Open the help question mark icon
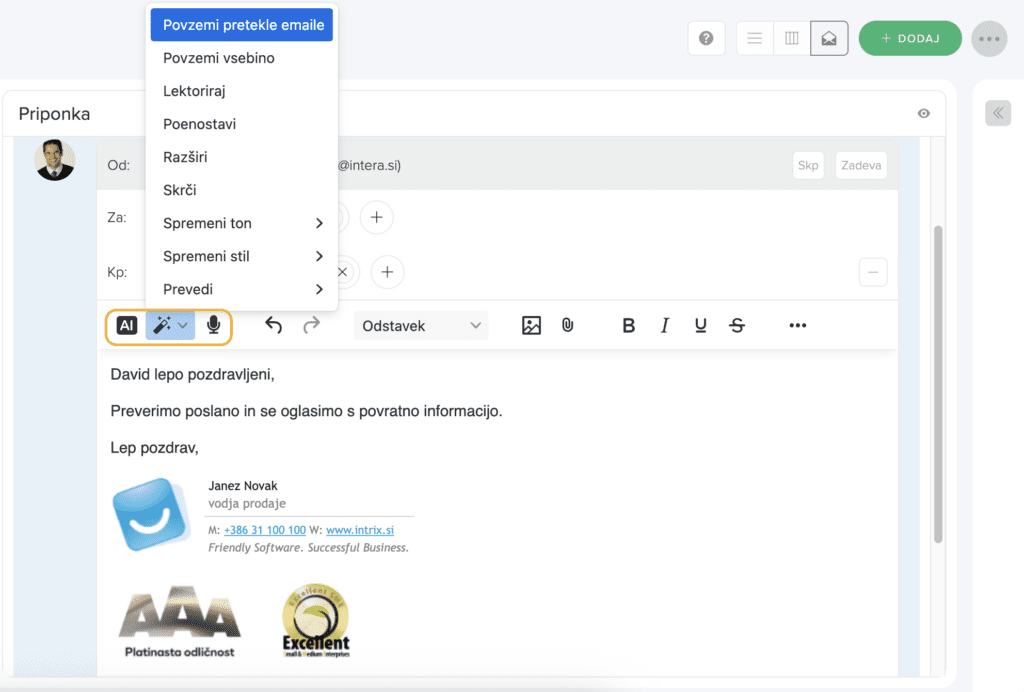This screenshot has width=1024, height=692. pyautogui.click(x=706, y=39)
